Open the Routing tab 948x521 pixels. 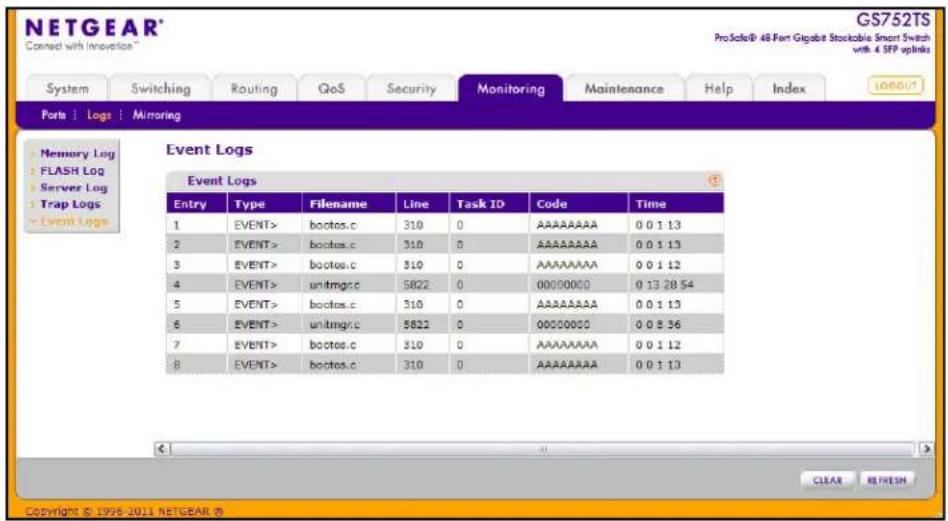254,89
